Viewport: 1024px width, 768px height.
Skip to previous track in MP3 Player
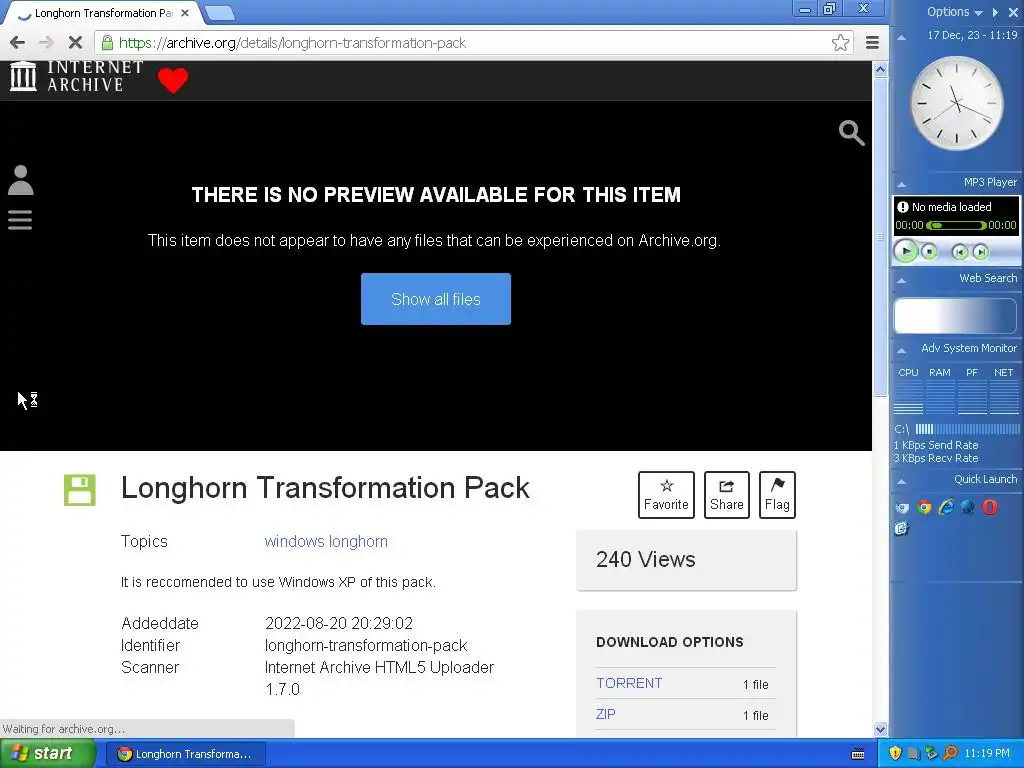(x=959, y=252)
